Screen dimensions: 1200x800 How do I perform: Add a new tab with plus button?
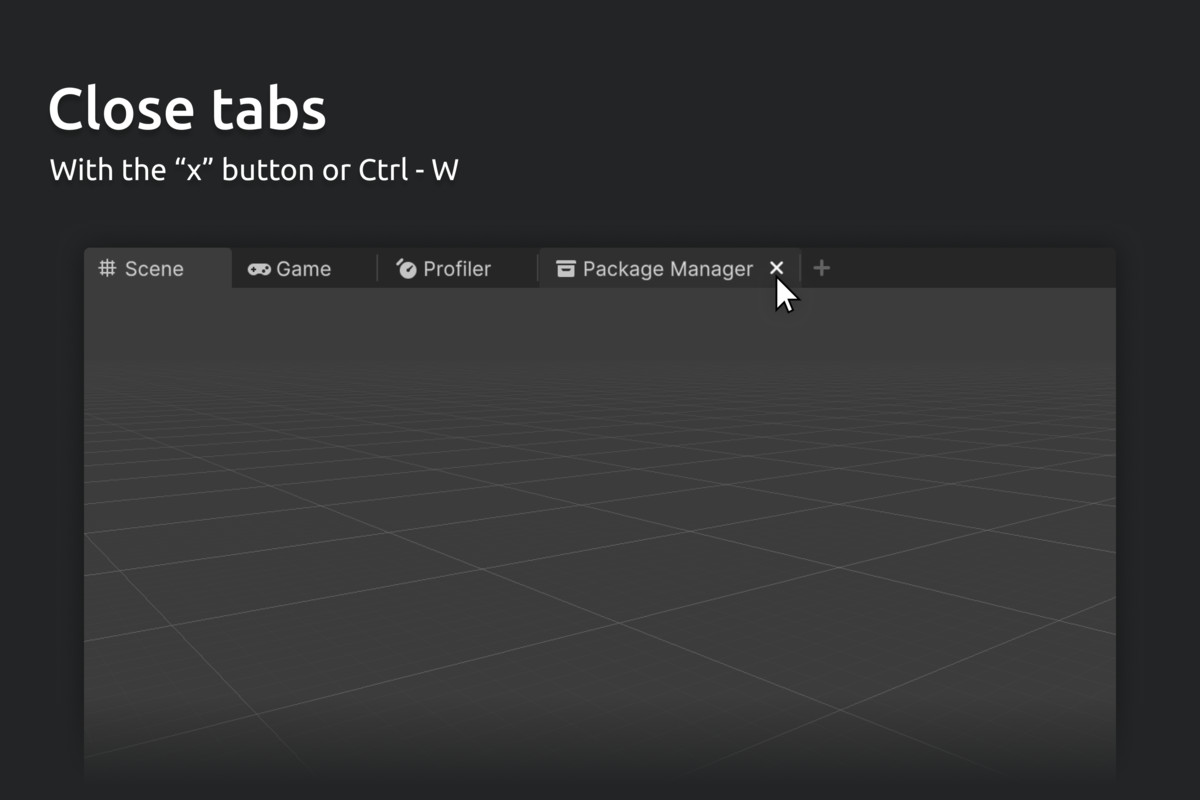(x=821, y=268)
